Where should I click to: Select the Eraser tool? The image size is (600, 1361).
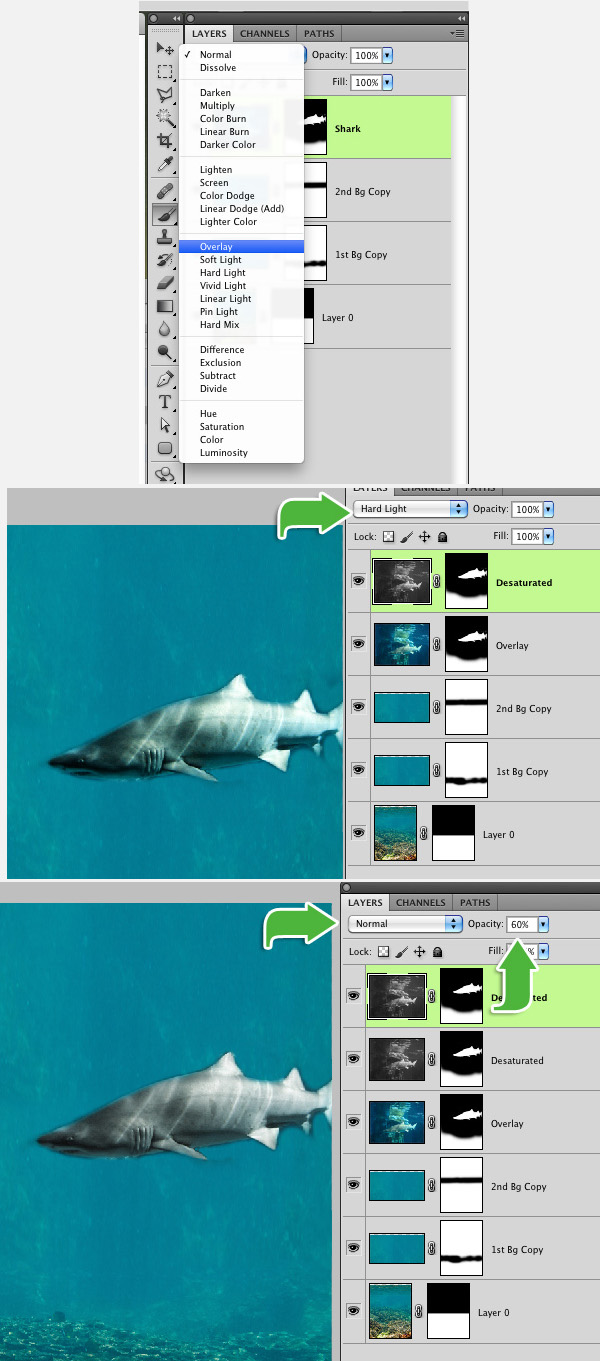point(166,283)
